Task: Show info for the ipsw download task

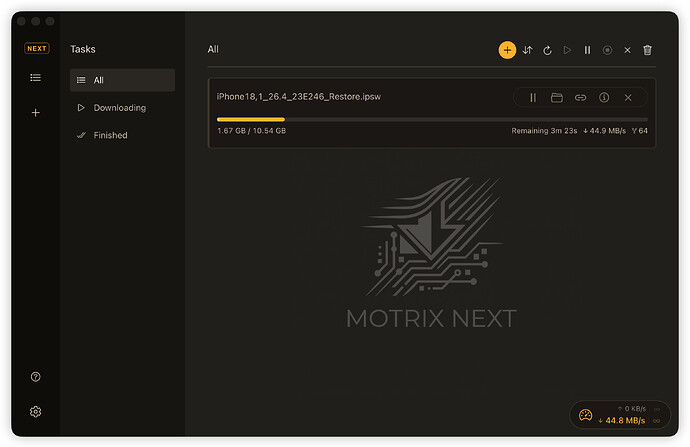Action: (x=604, y=98)
